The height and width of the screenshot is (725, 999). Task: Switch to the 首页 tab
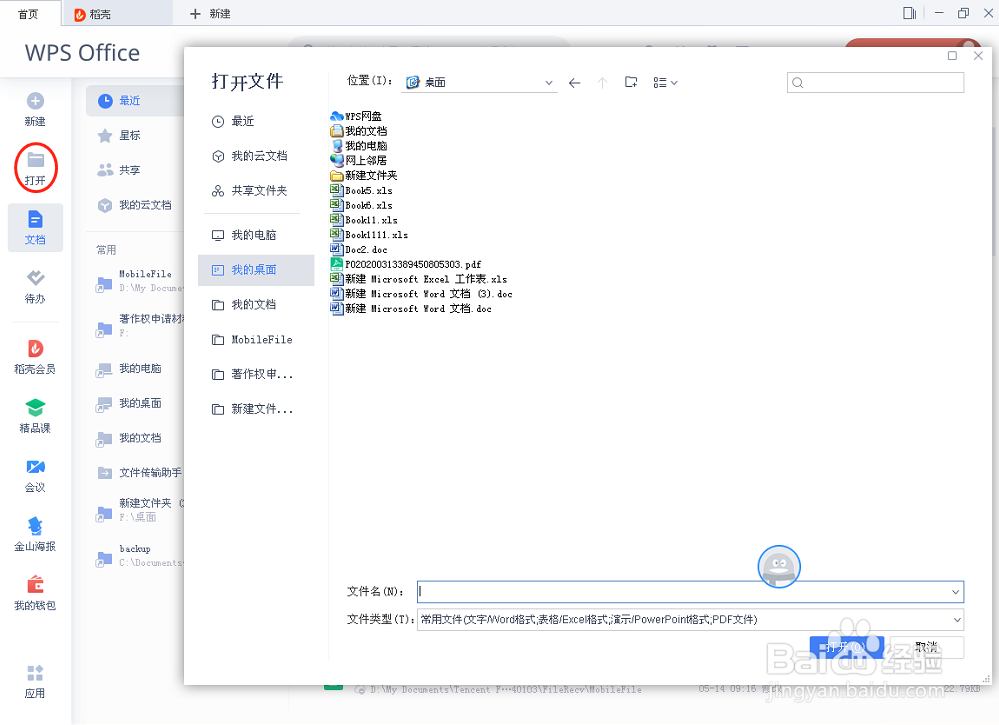click(29, 14)
